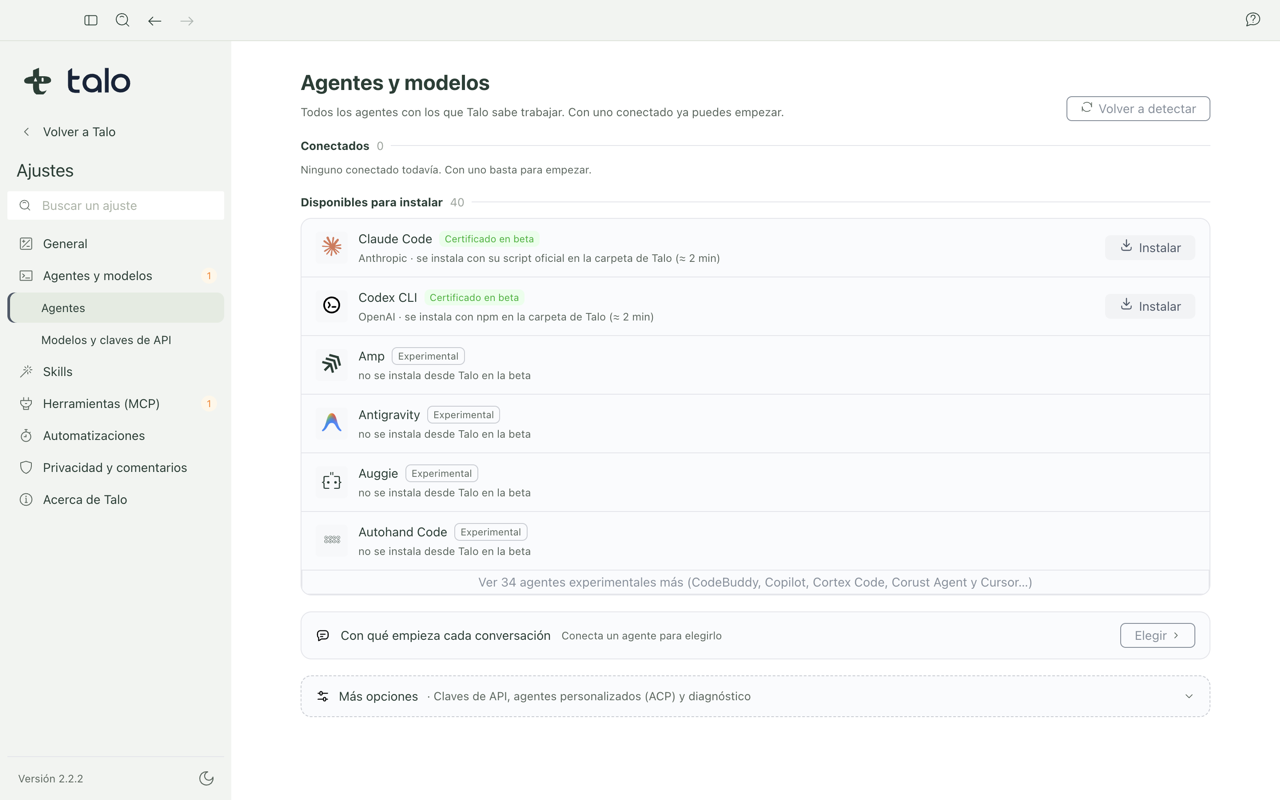Open Agentes y modelos in sidebar
Image resolution: width=1280 pixels, height=800 pixels.
pyautogui.click(x=116, y=275)
